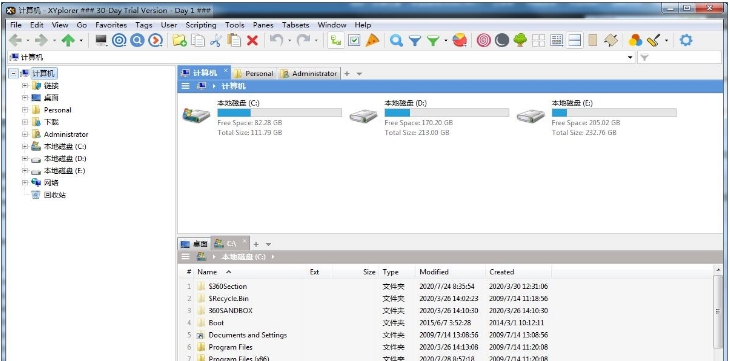Open the Tabsets menu

coord(295,25)
